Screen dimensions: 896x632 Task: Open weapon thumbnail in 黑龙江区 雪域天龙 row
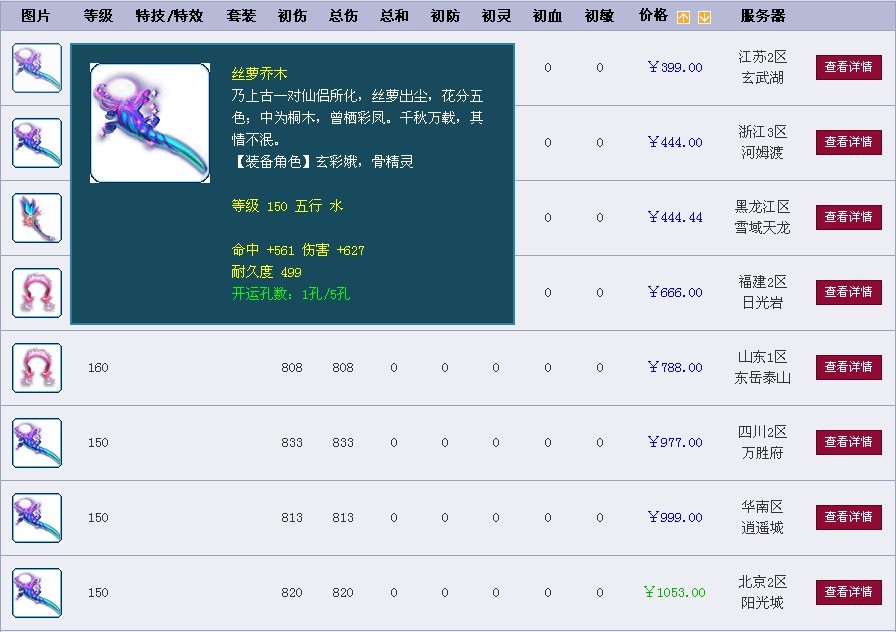tap(37, 218)
